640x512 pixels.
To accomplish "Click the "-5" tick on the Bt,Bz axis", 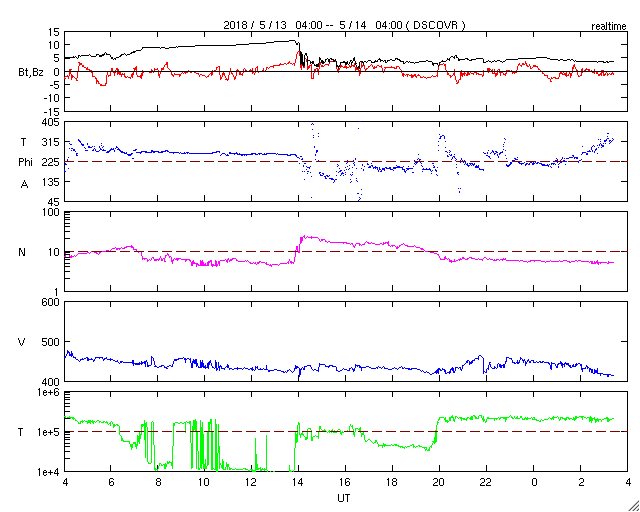I will tap(54, 85).
